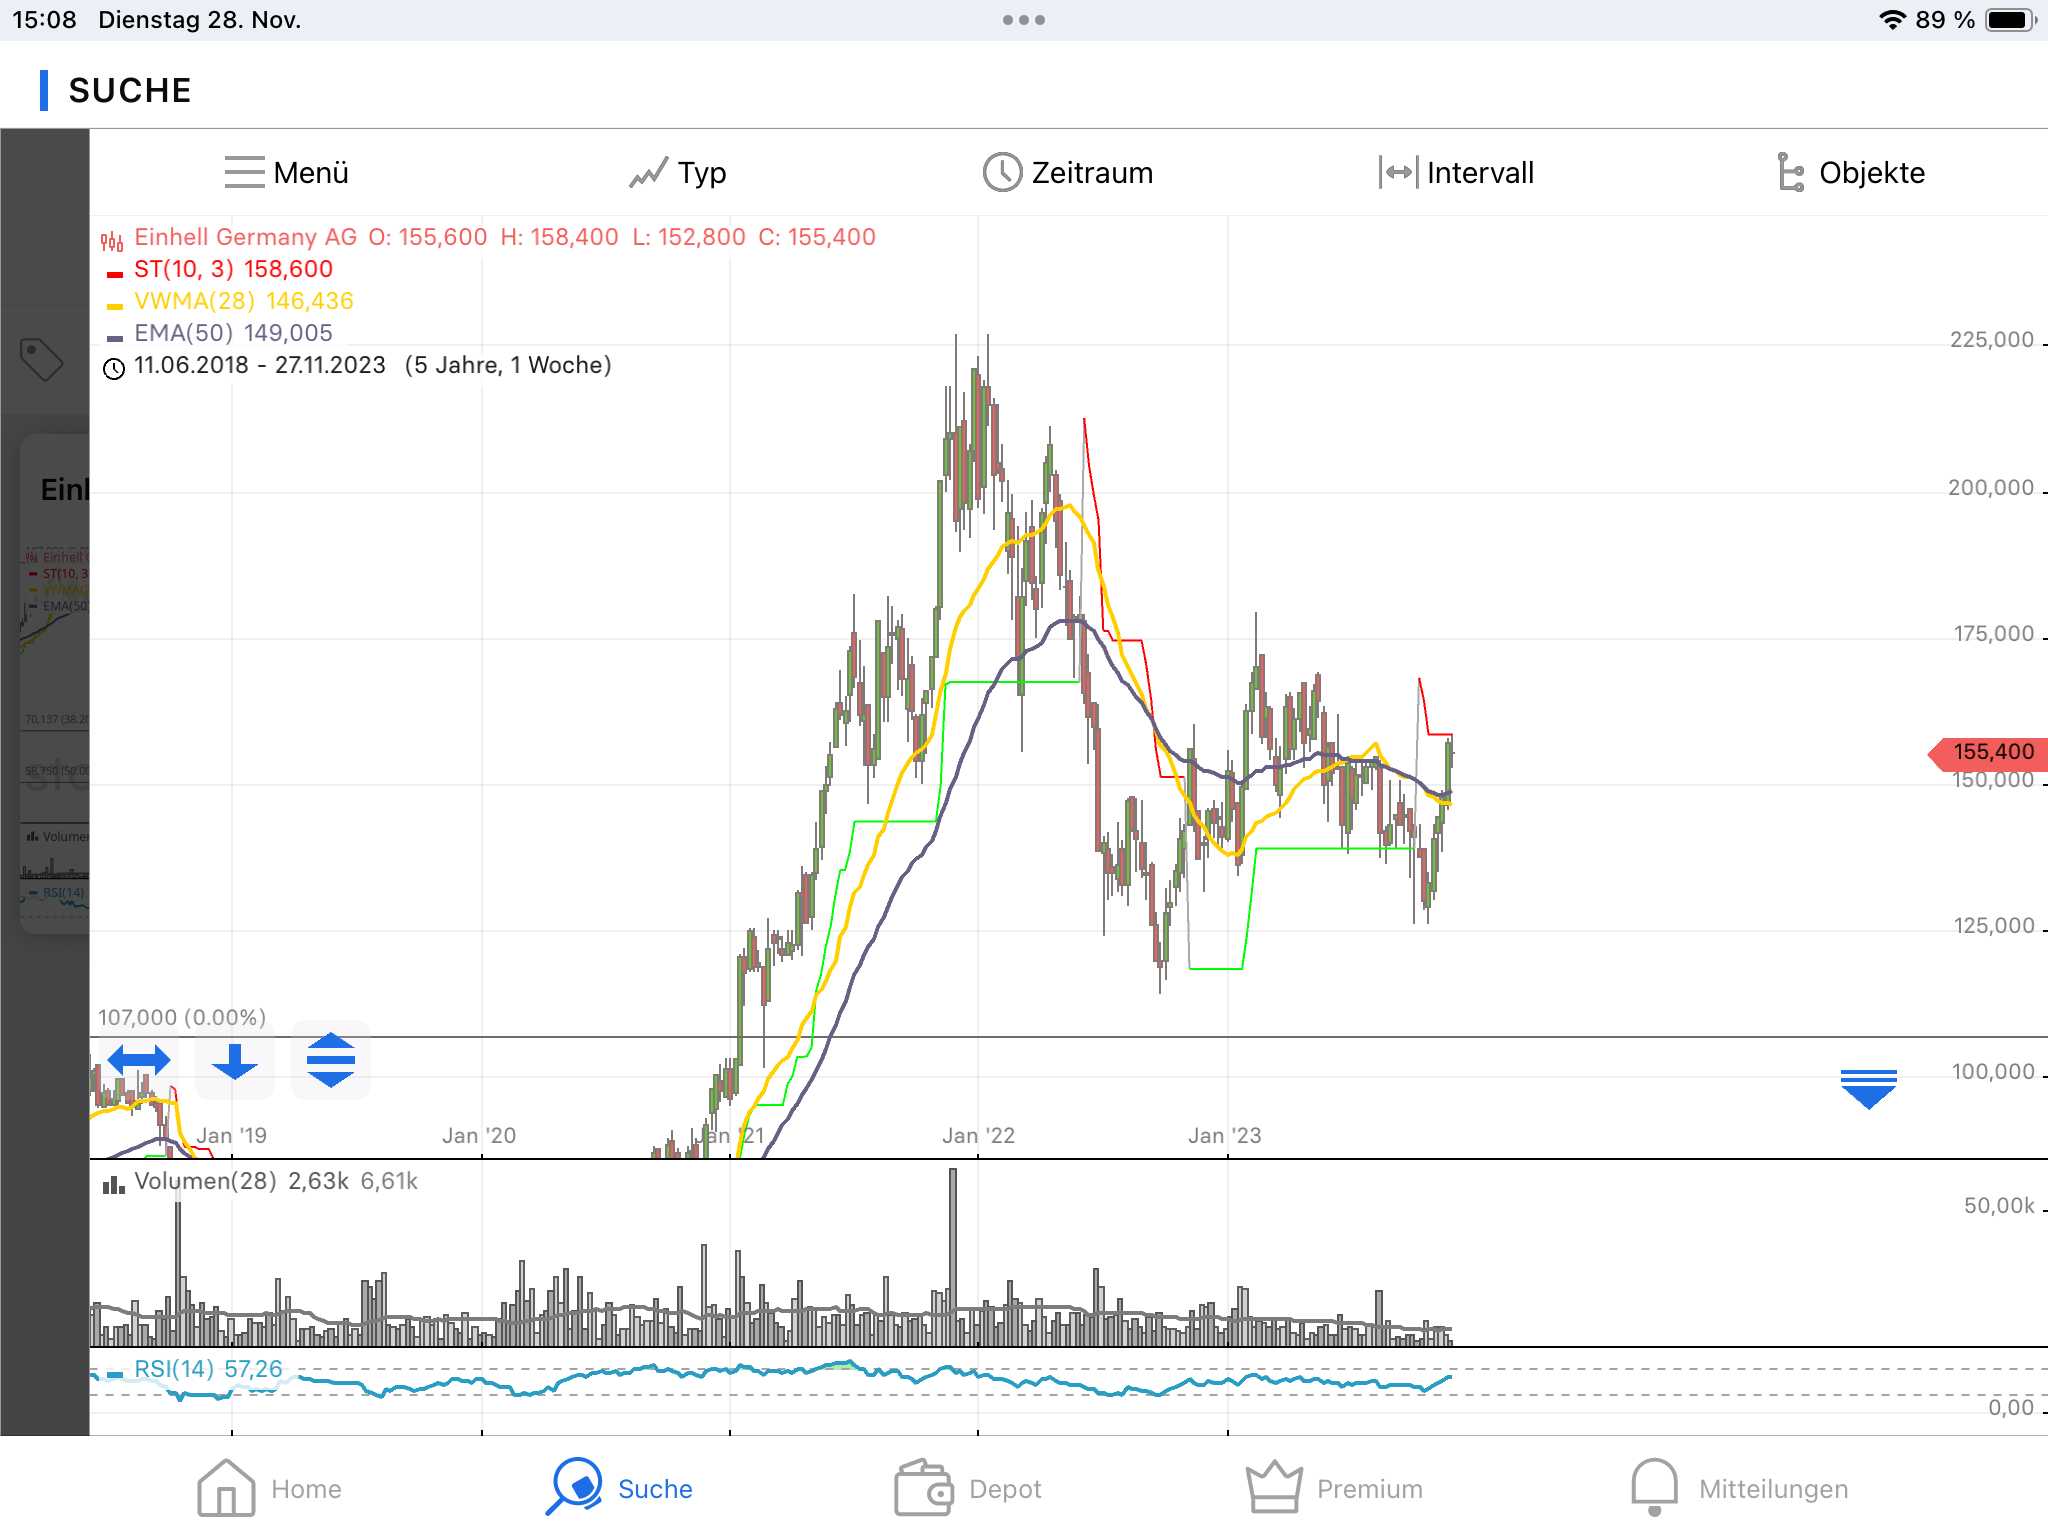Viewport: 2048px width, 1536px height.
Task: Switch to the Home tab
Action: click(270, 1488)
